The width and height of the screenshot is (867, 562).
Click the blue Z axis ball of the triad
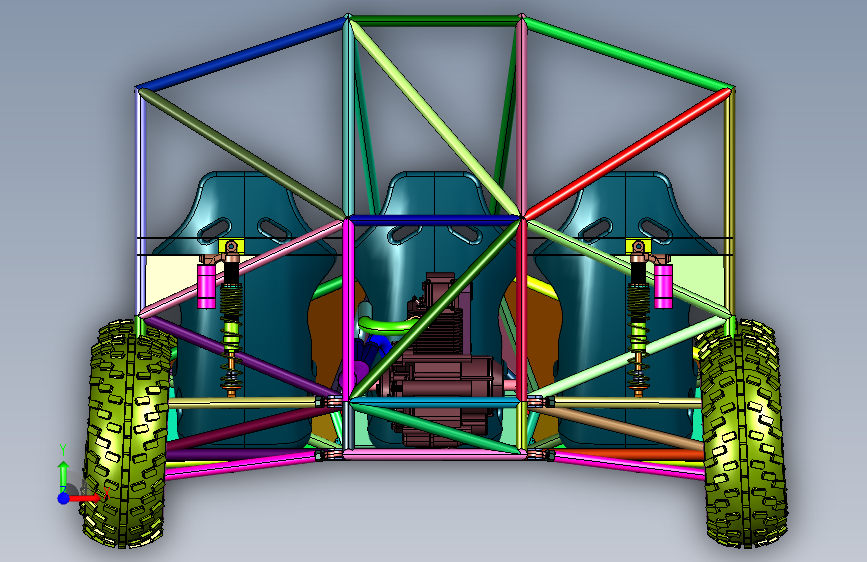tap(64, 498)
